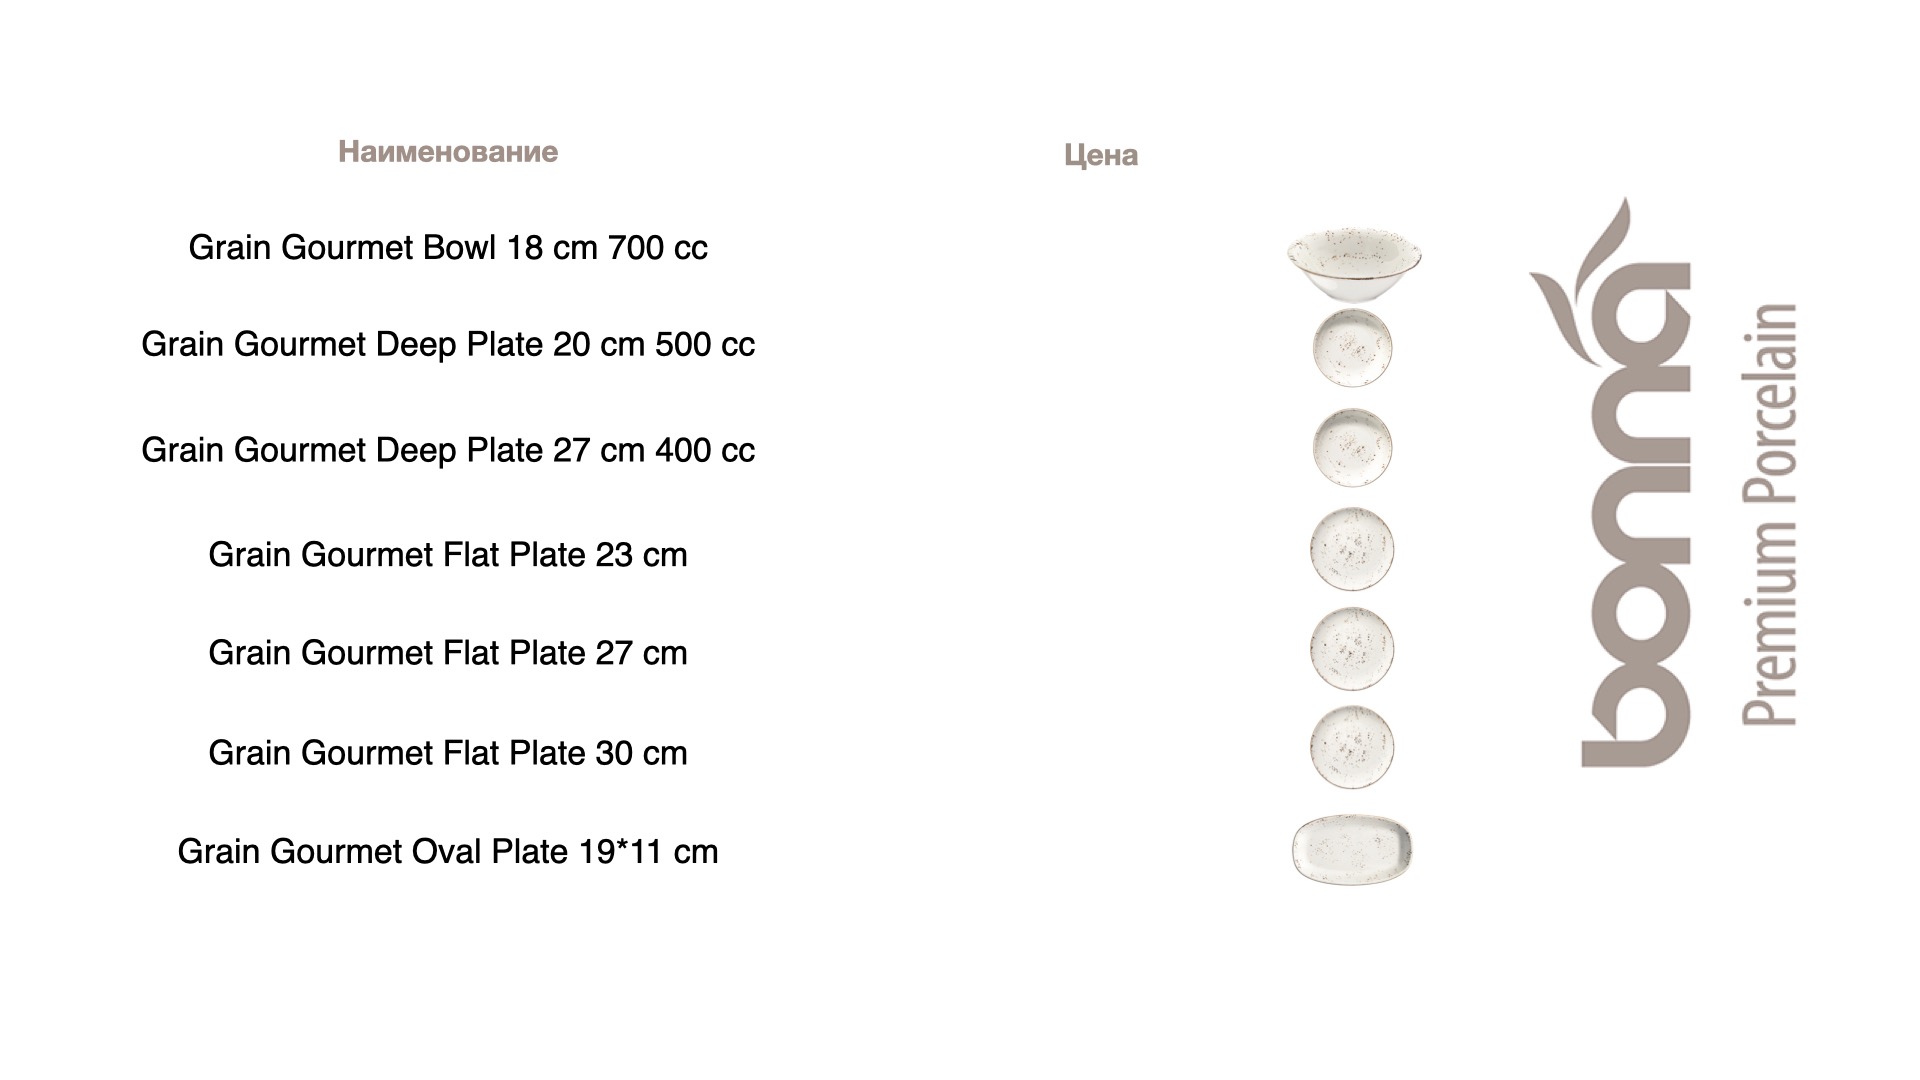This screenshot has height=1080, width=1920.
Task: Click the Flat Plate 27 cm image
Action: point(1352,648)
